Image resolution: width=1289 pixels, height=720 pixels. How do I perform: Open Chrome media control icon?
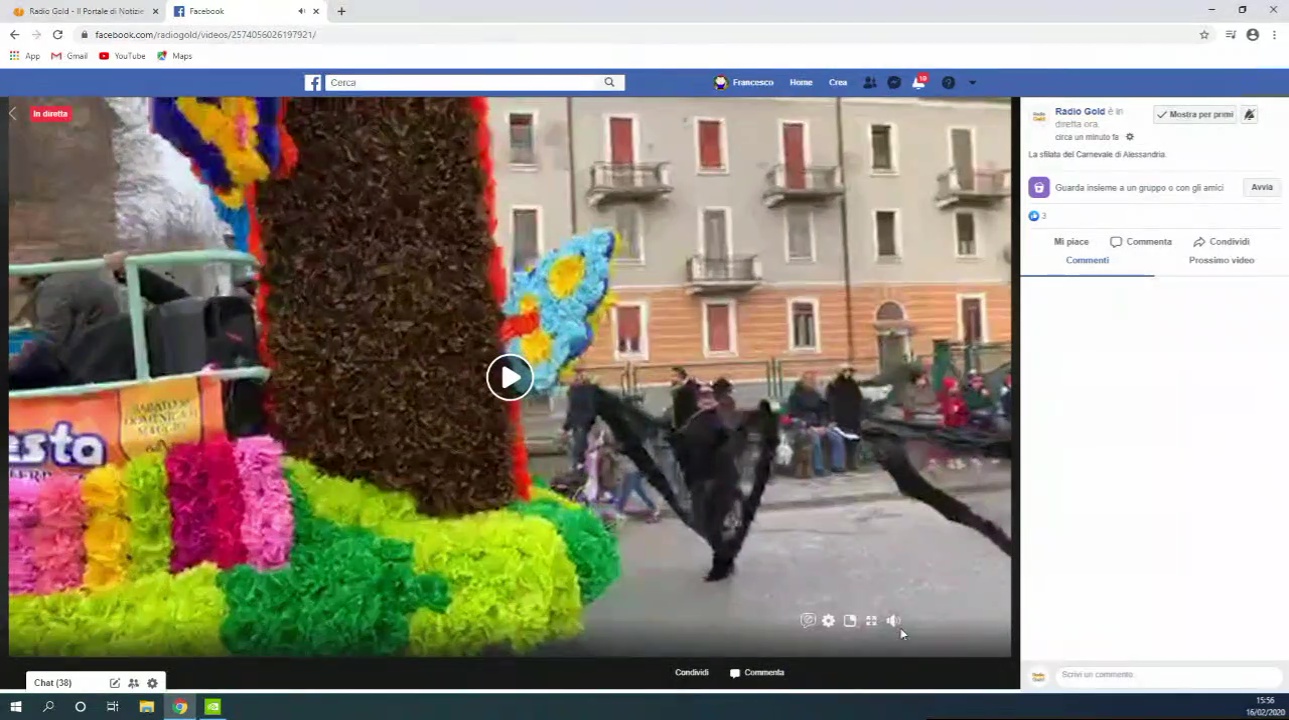[x=1230, y=34]
